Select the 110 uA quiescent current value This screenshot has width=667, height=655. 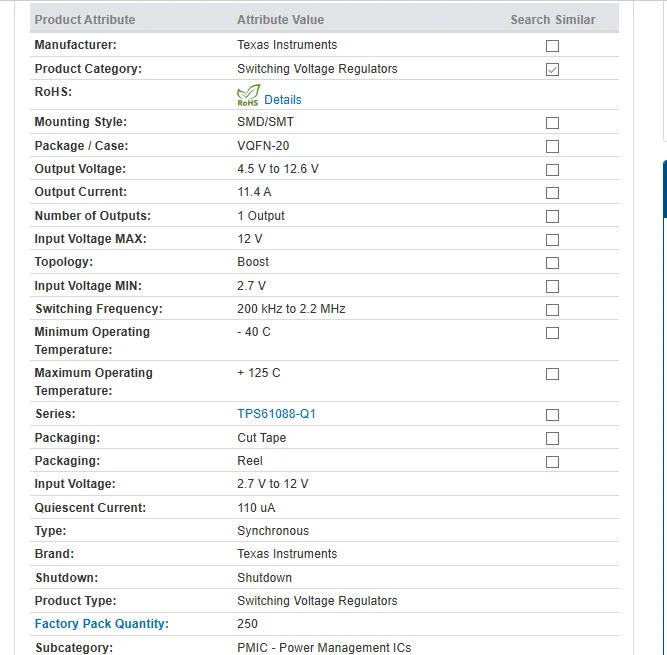tap(256, 508)
